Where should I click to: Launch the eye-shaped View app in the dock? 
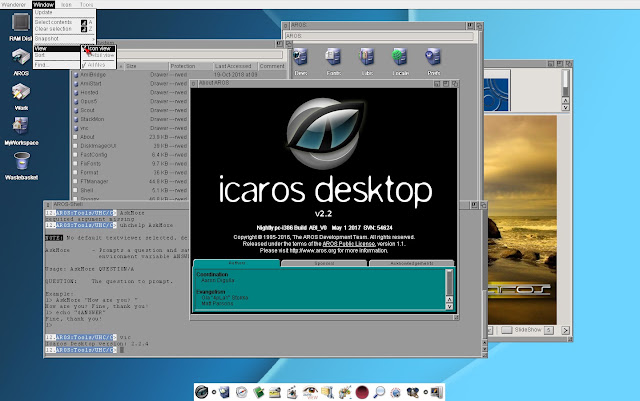tap(310, 392)
